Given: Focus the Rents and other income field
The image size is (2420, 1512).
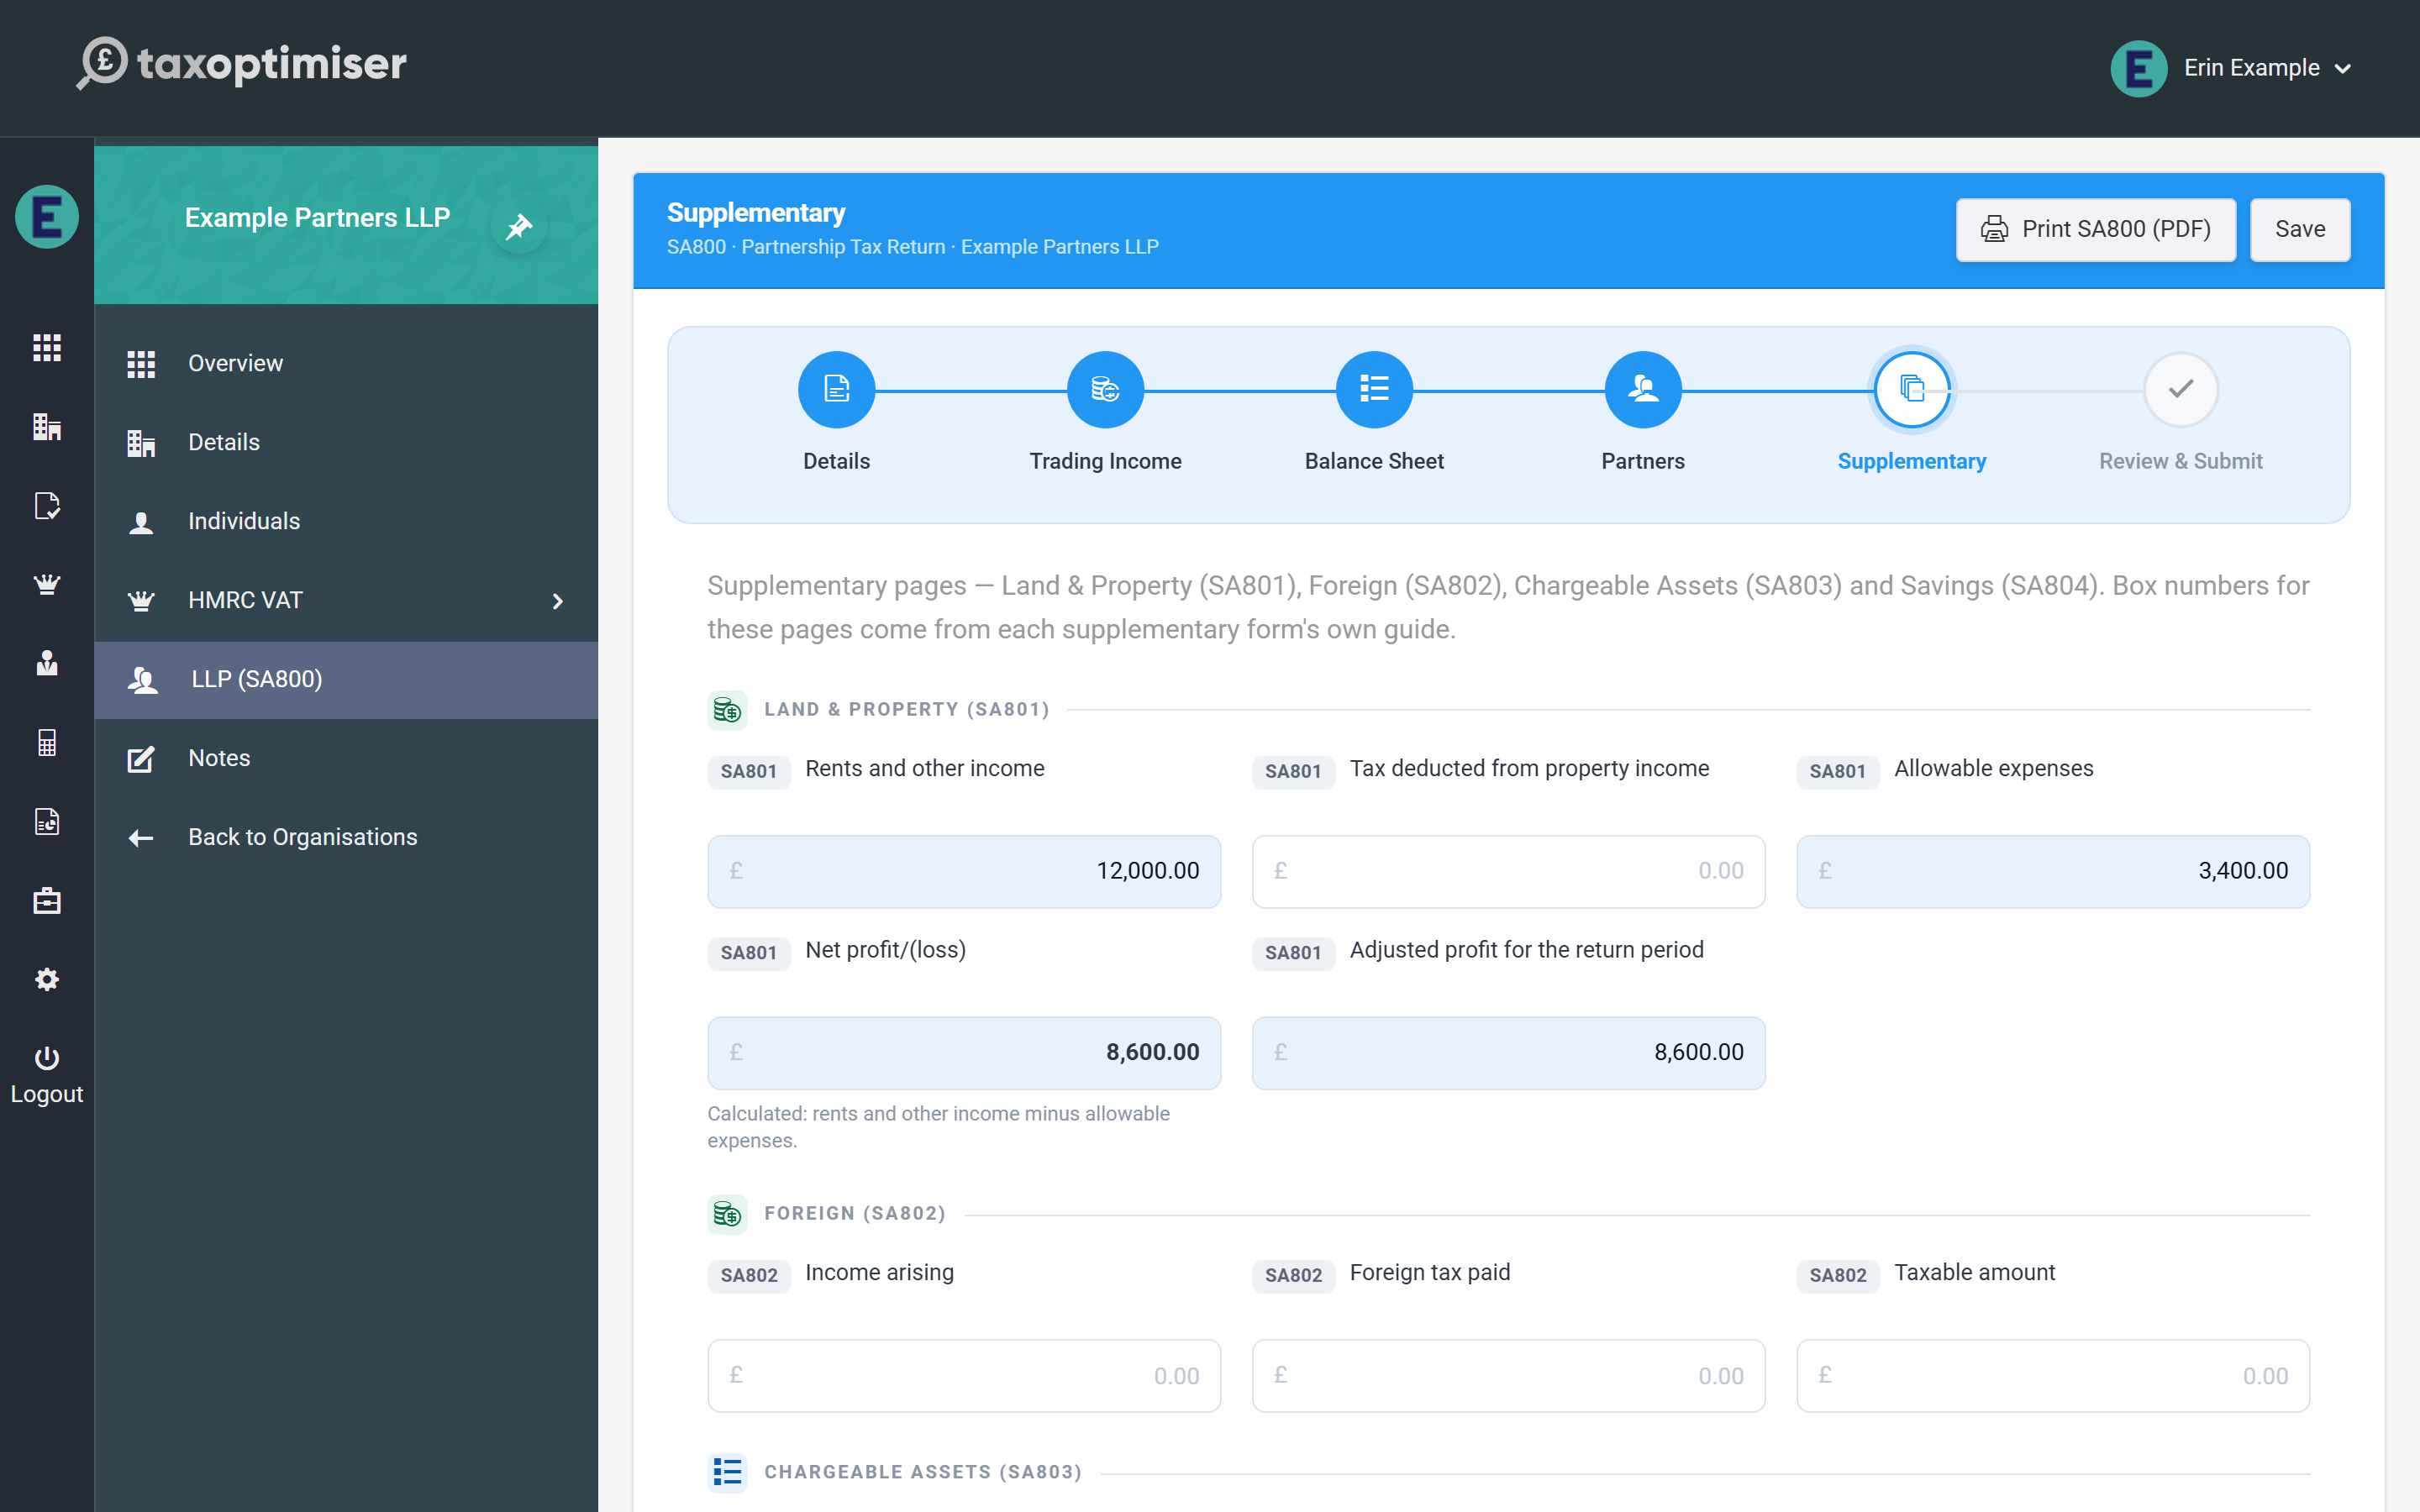Looking at the screenshot, I should pos(964,871).
